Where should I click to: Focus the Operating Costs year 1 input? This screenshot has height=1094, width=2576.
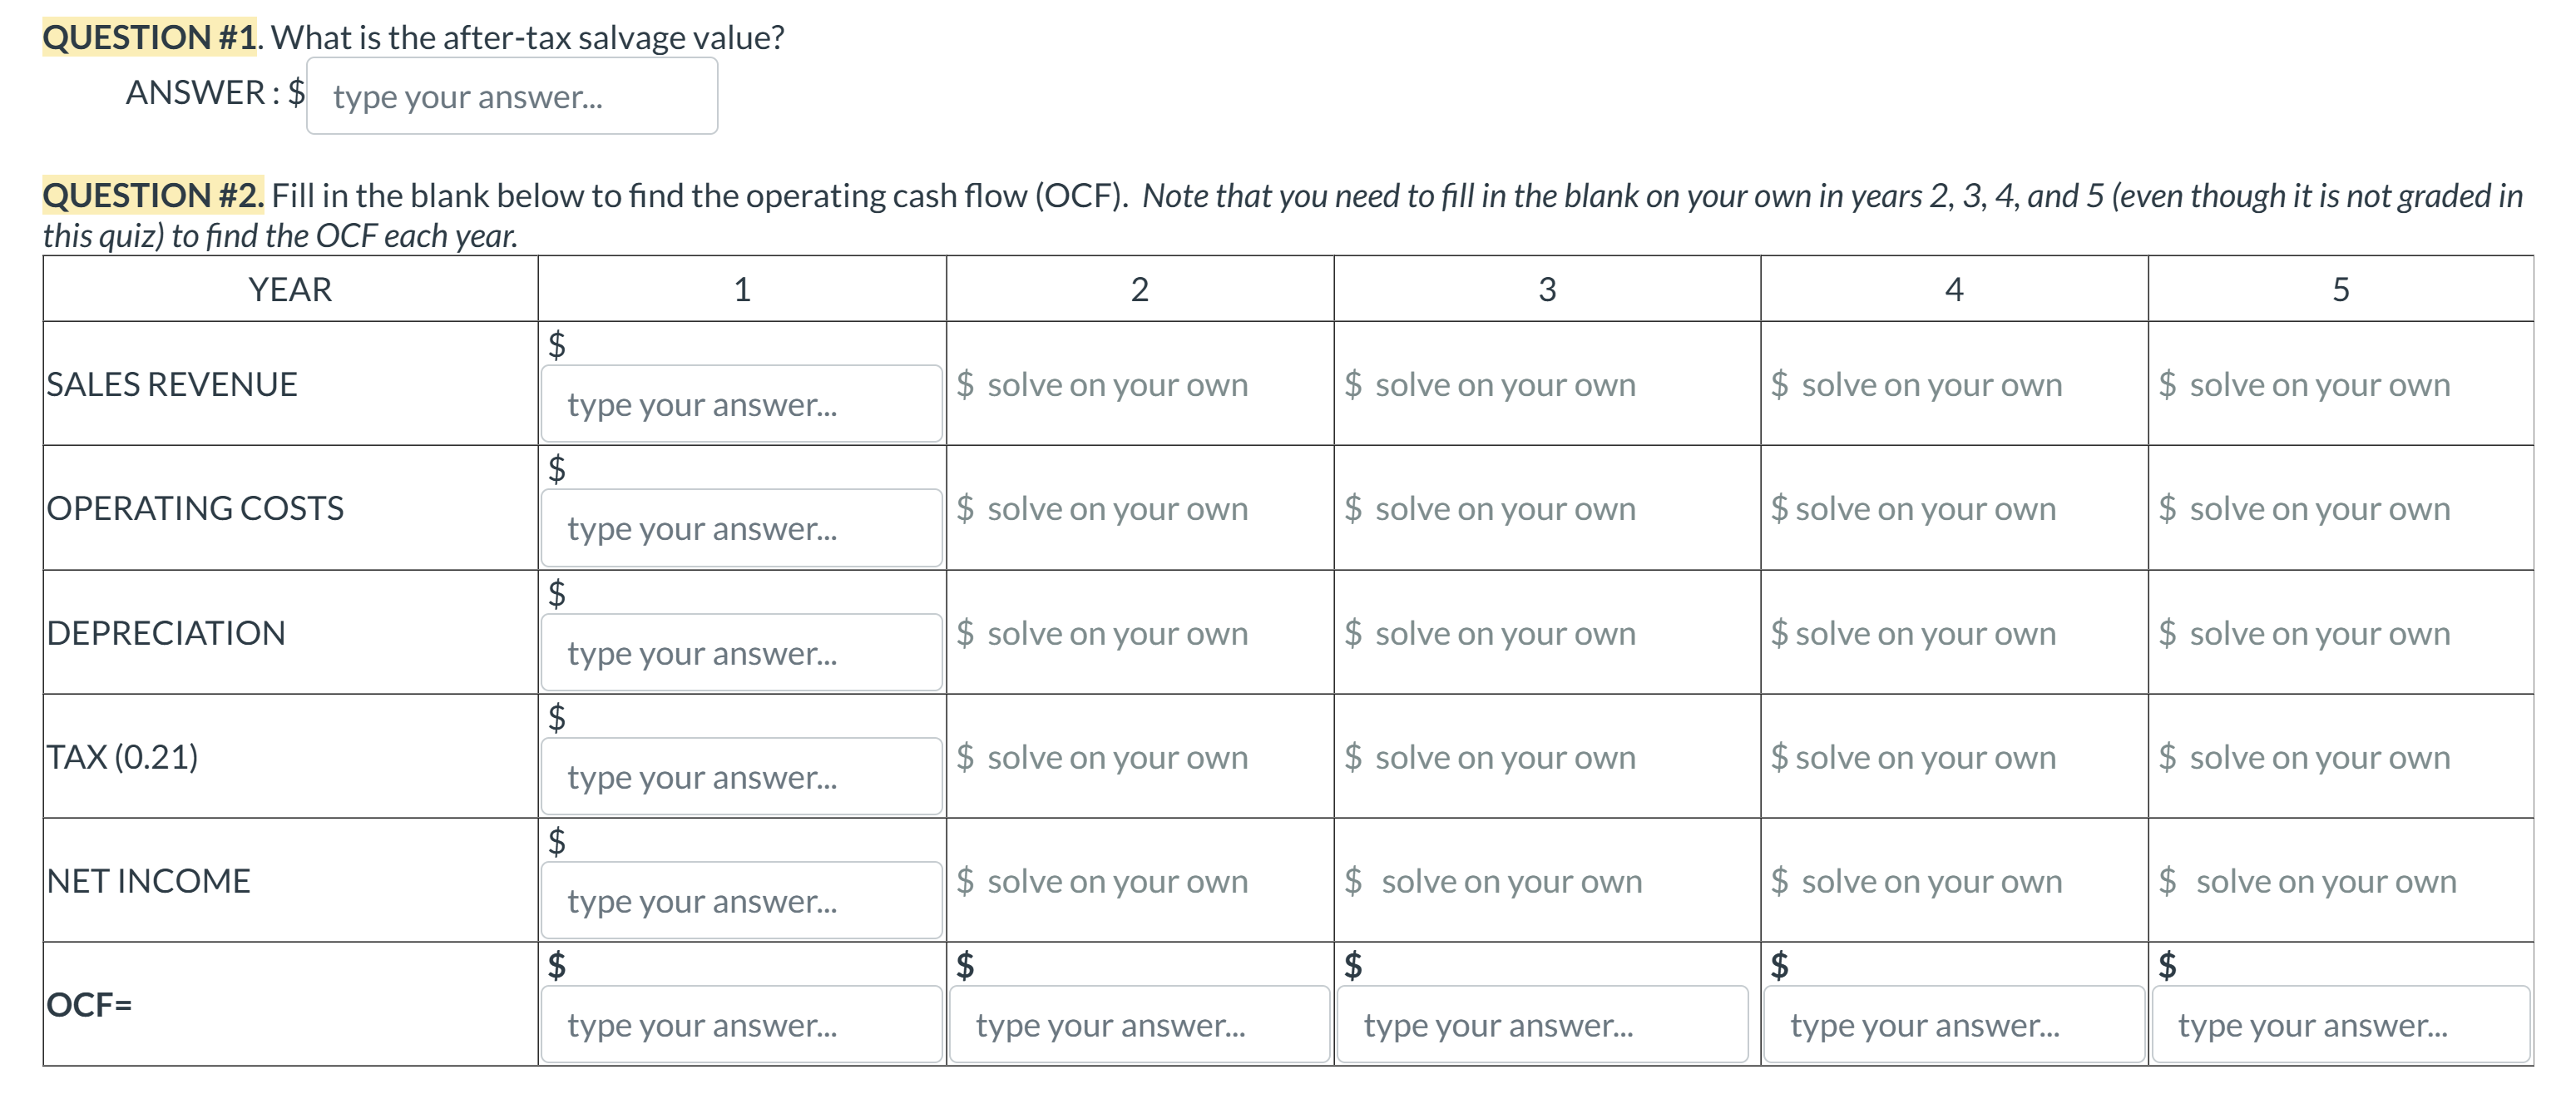click(x=741, y=528)
